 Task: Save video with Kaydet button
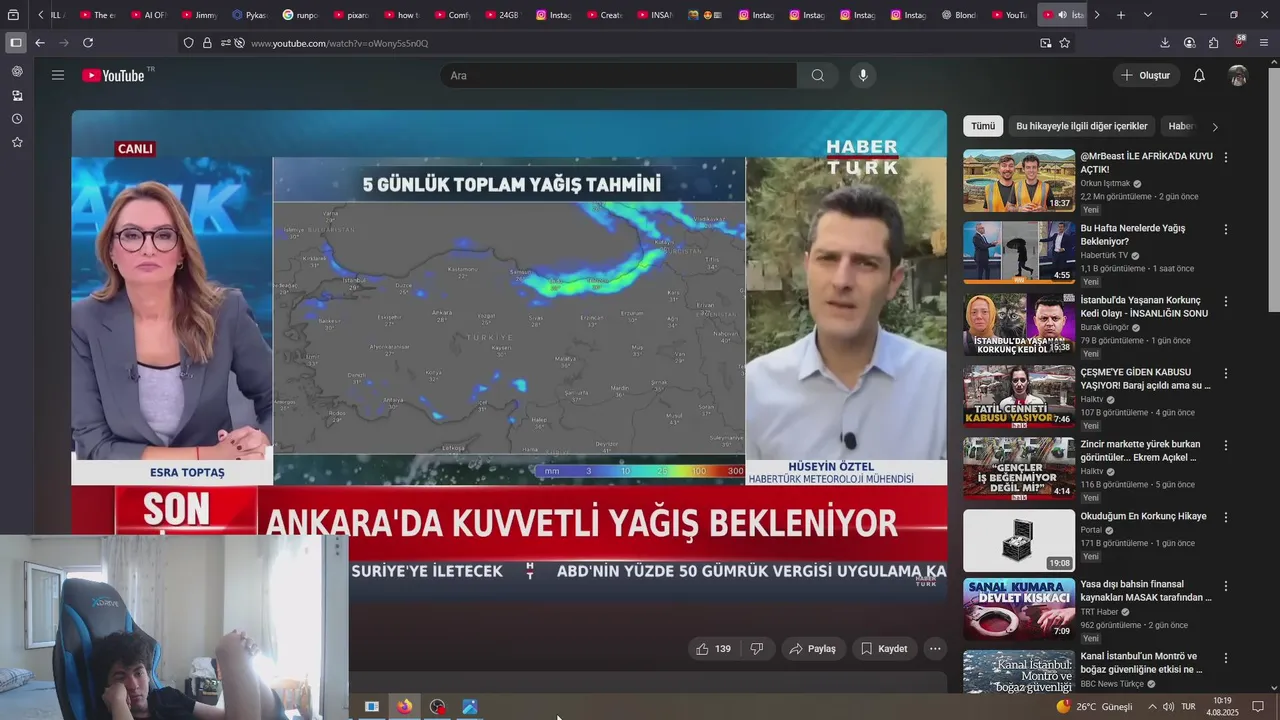click(x=884, y=649)
